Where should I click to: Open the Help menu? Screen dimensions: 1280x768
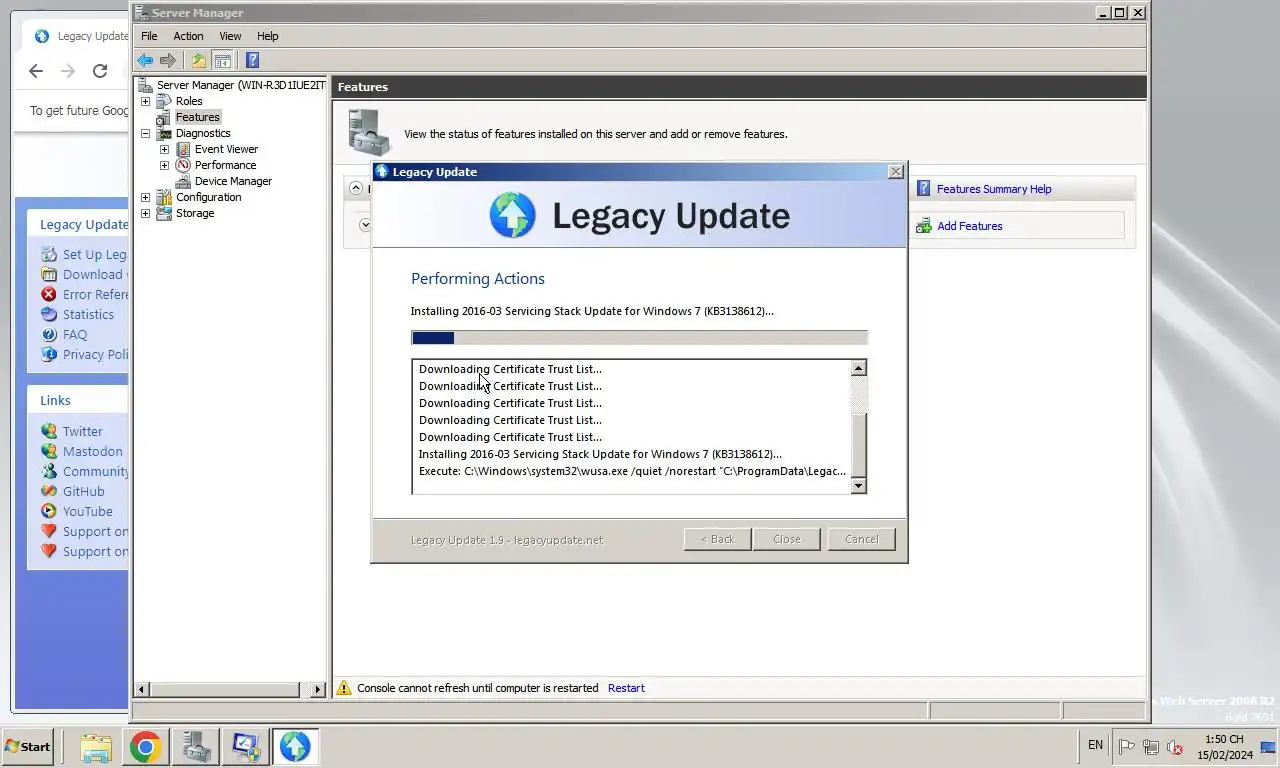(267, 36)
